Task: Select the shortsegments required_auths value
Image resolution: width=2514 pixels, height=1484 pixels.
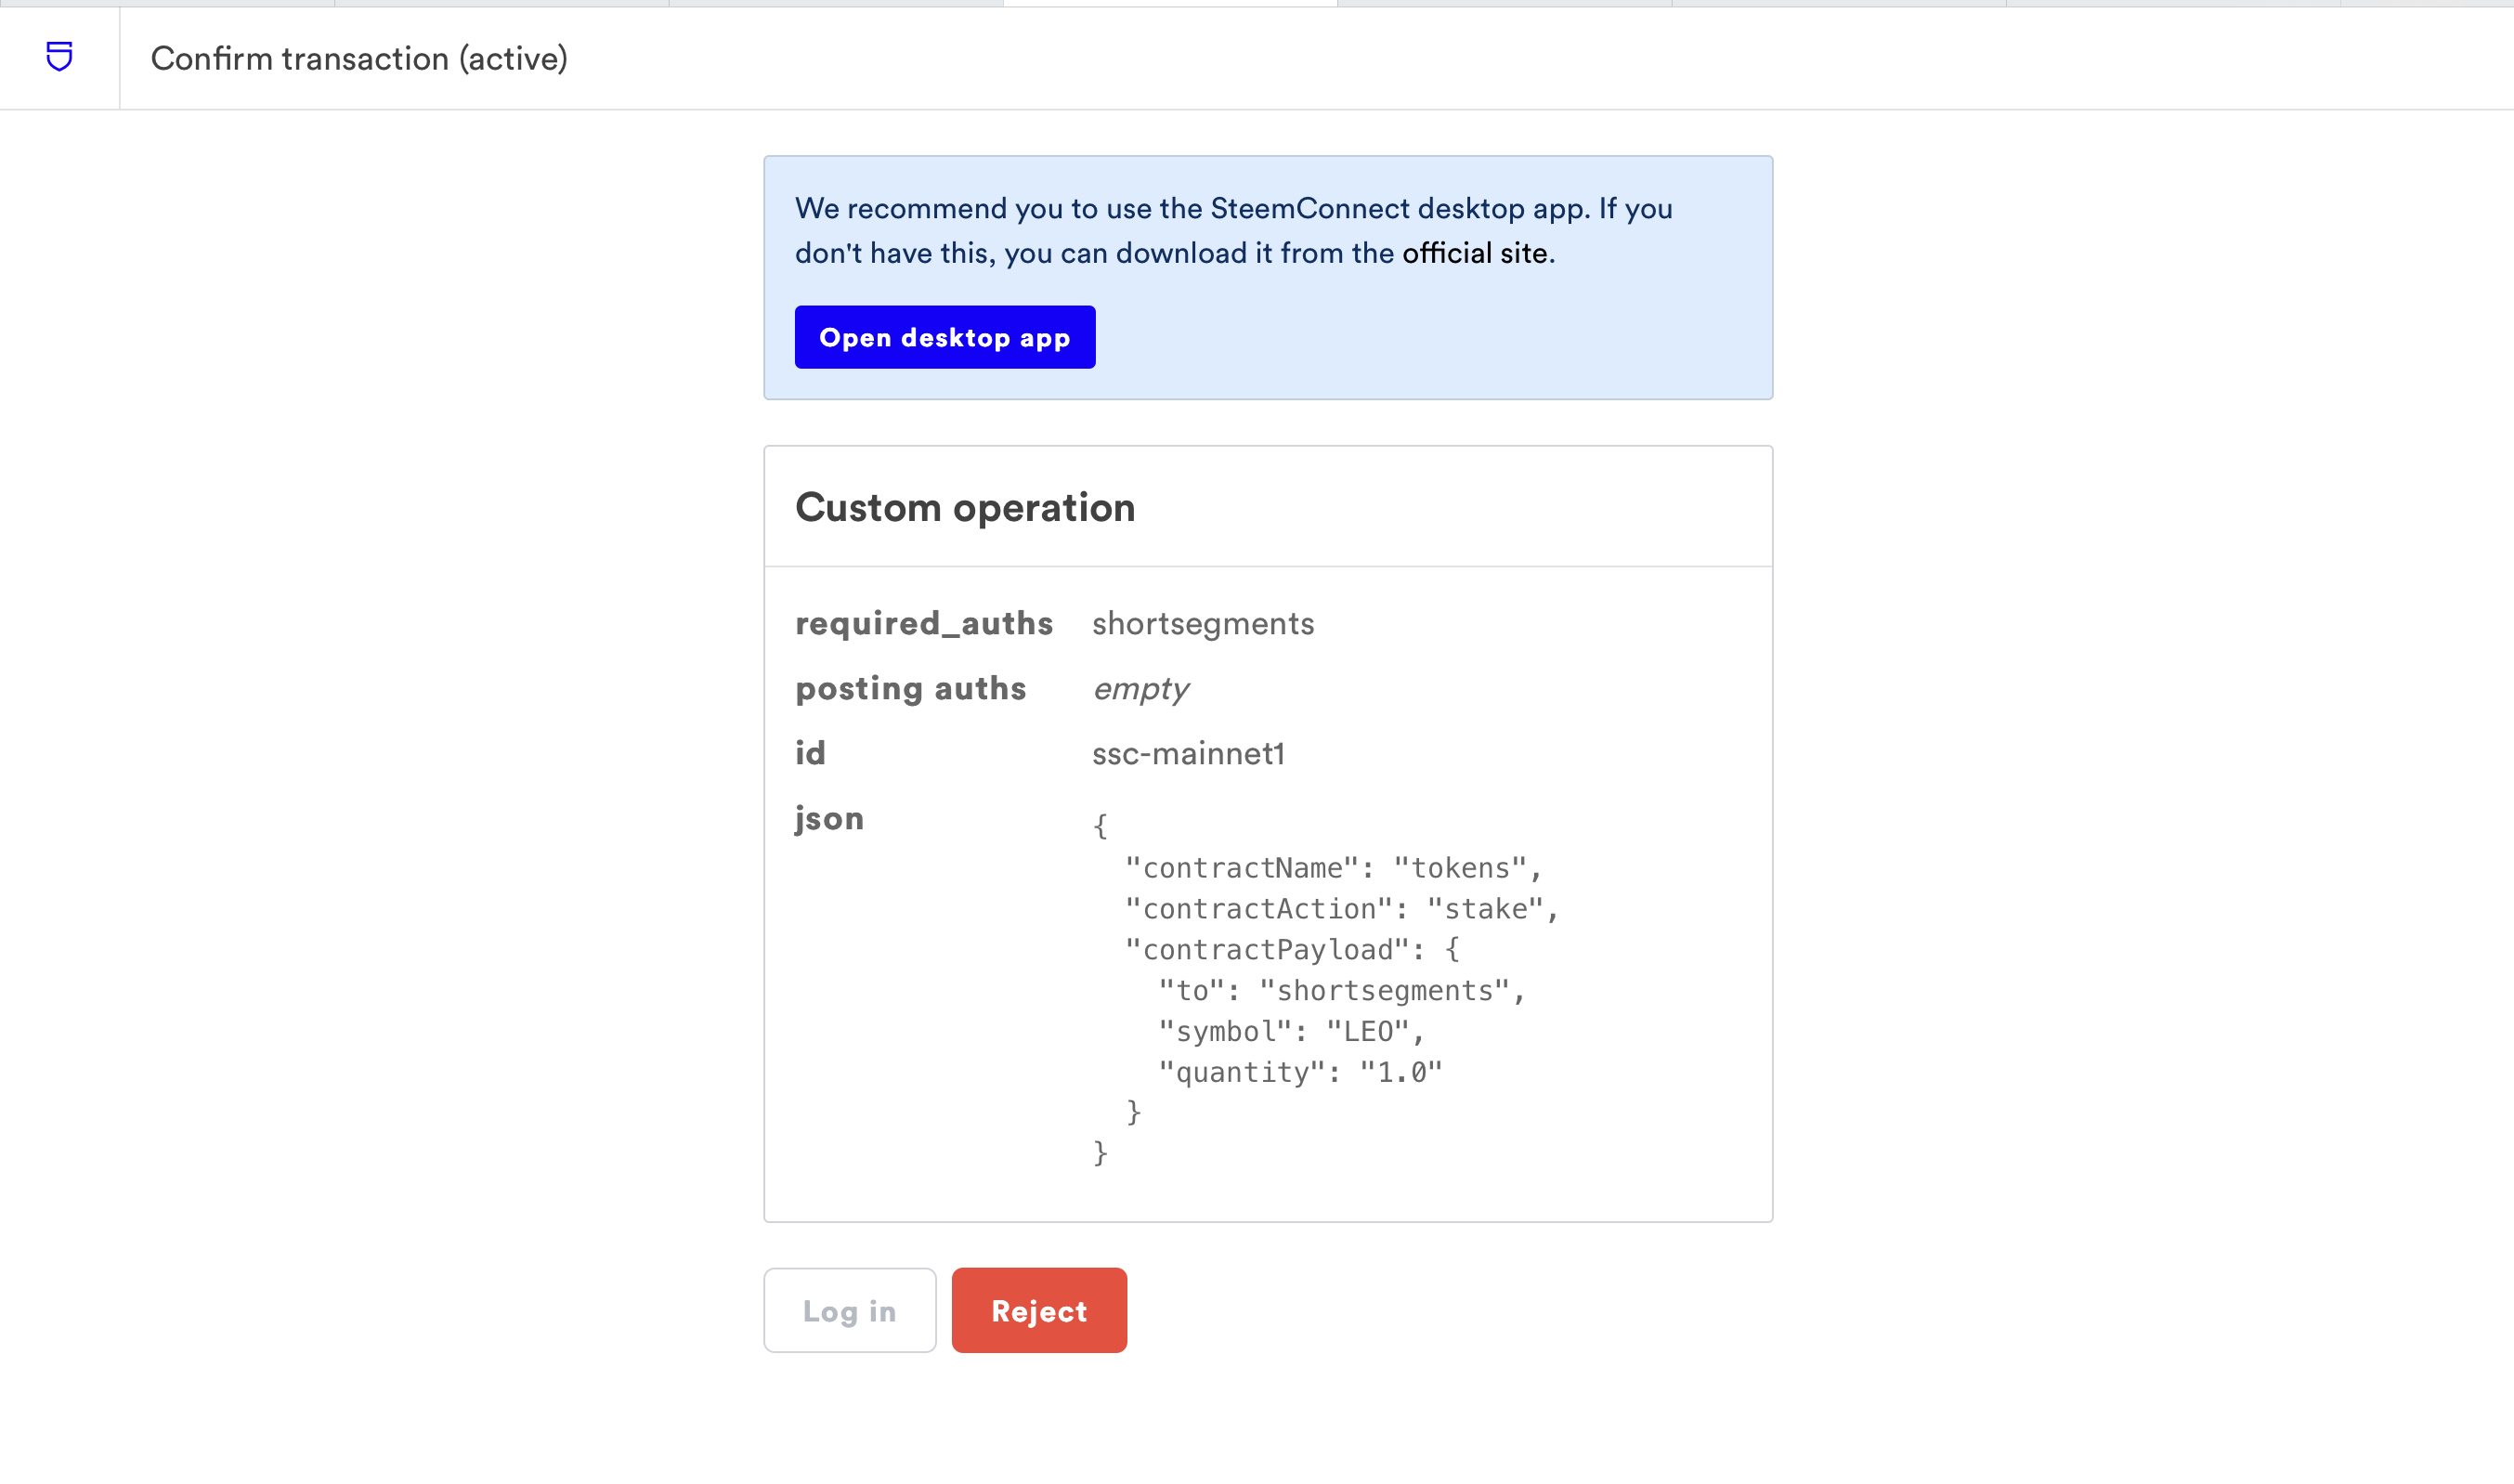Action: tap(1203, 623)
